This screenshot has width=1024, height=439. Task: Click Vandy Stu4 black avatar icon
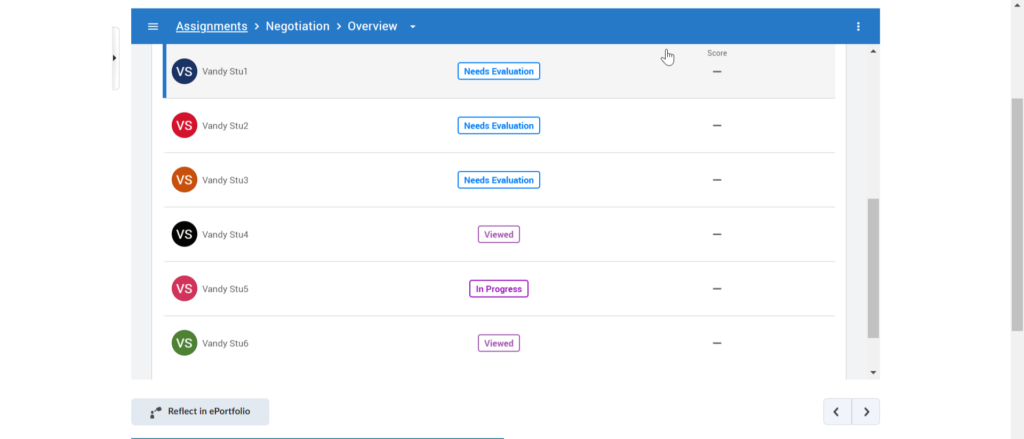point(184,234)
